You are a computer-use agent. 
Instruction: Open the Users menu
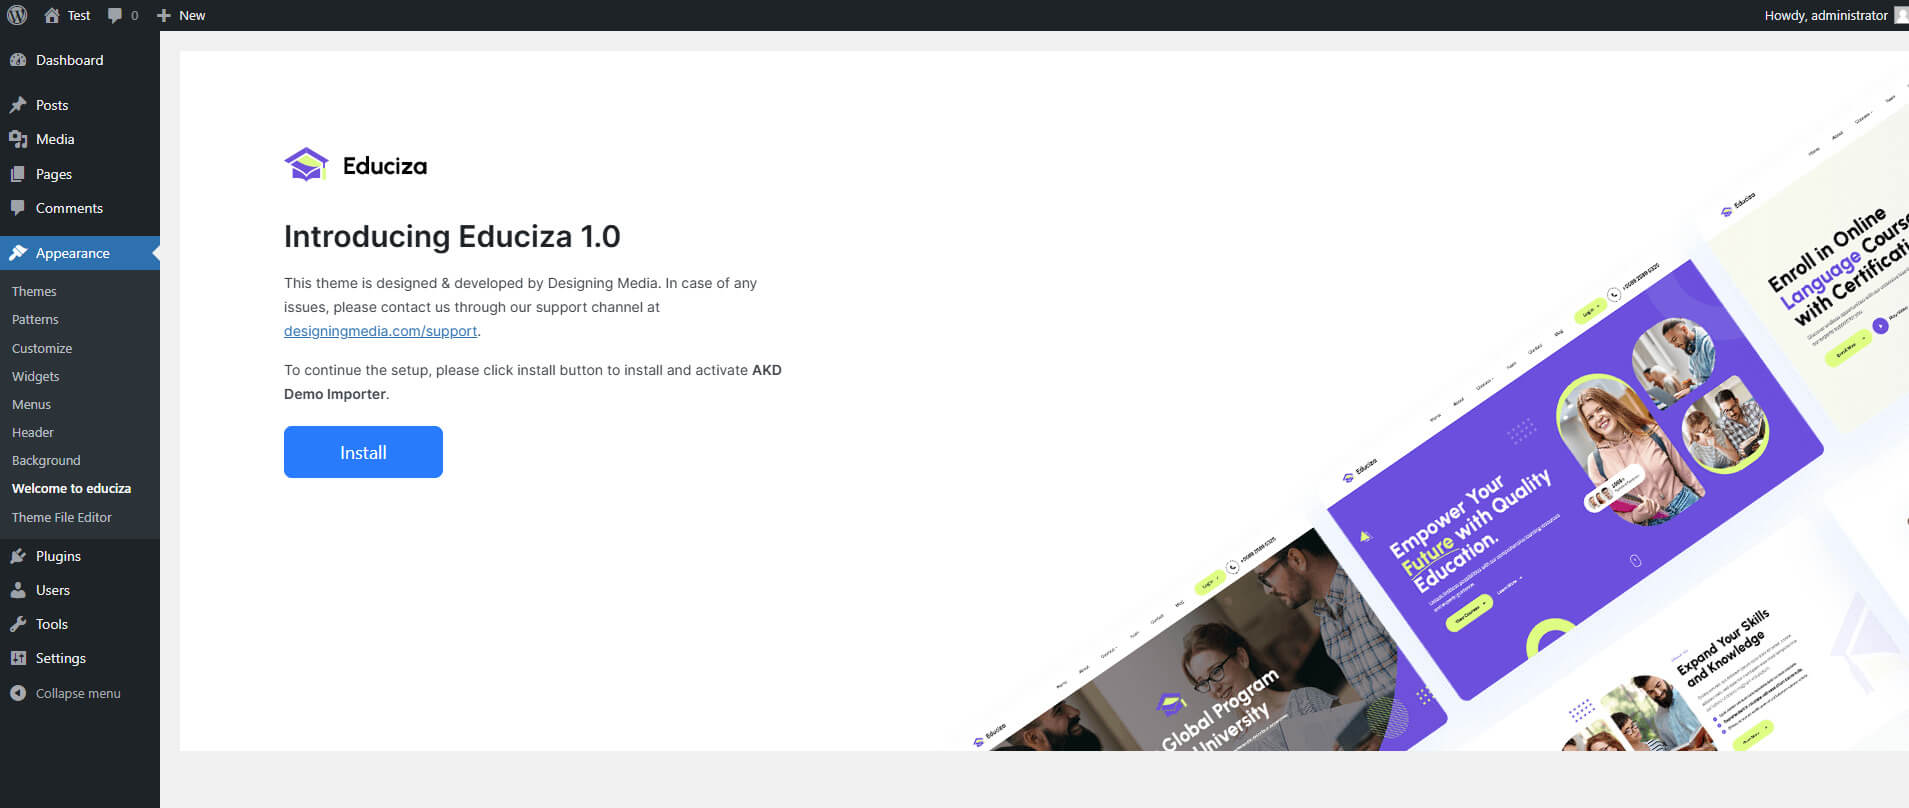point(80,590)
